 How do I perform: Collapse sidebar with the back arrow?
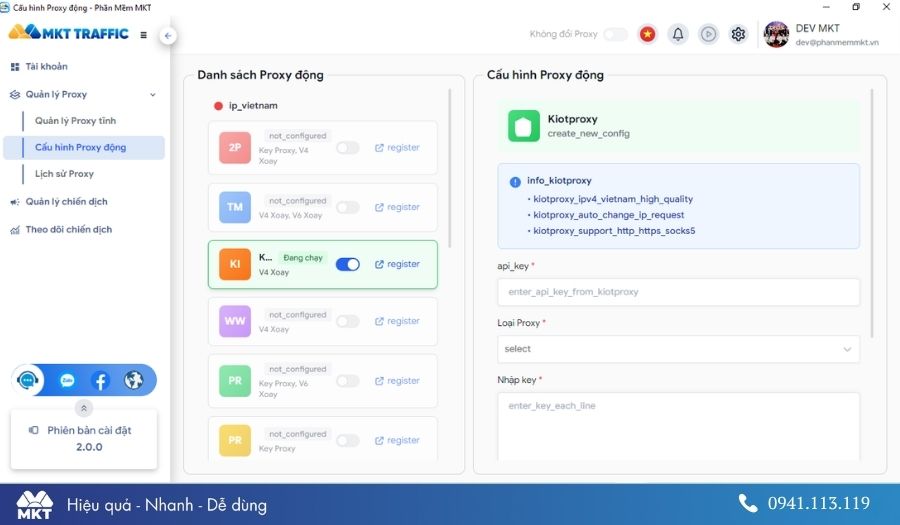point(168,35)
